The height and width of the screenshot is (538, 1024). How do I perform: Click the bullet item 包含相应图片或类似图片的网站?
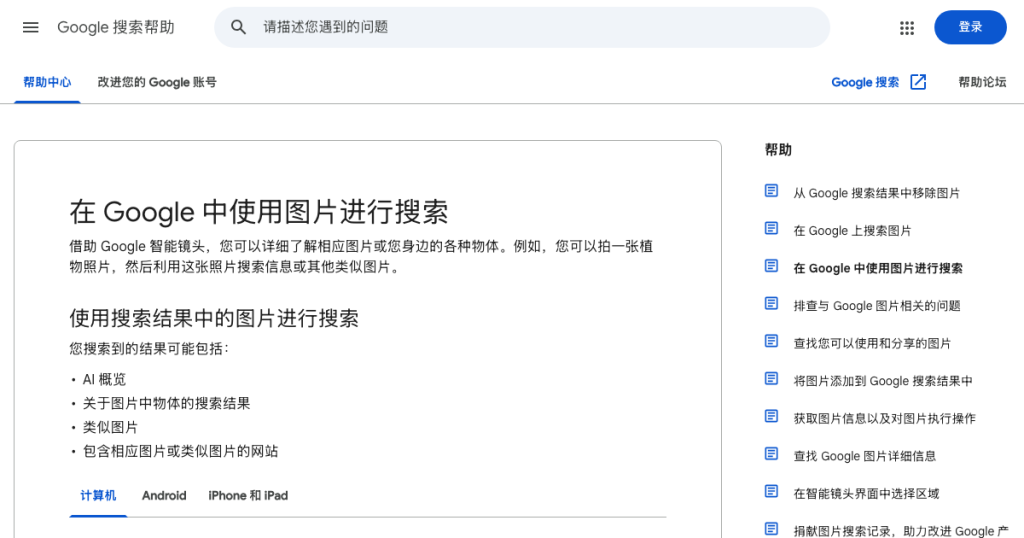180,451
